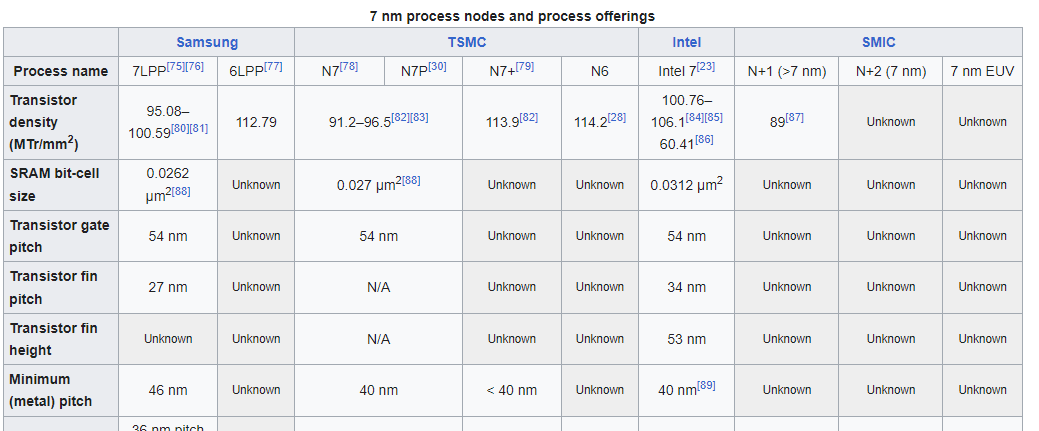Open reference [84] in Intel density cell
The image size is (1039, 431).
[x=694, y=117]
